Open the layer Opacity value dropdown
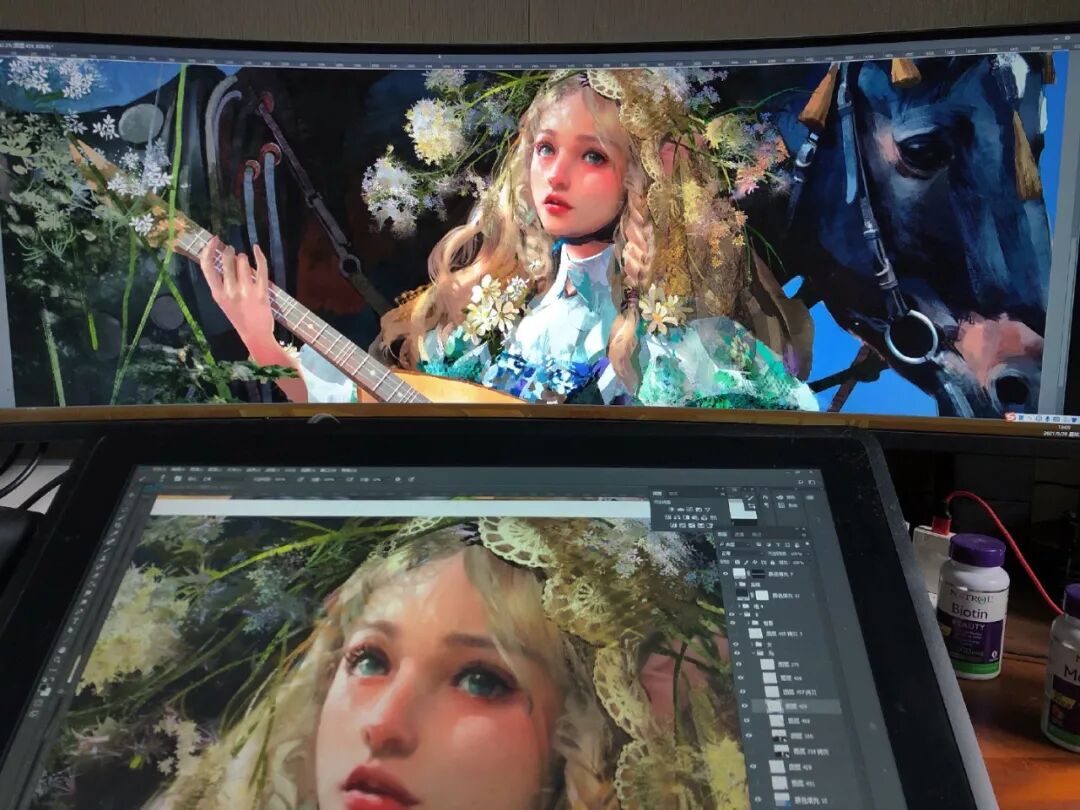 [x=809, y=554]
